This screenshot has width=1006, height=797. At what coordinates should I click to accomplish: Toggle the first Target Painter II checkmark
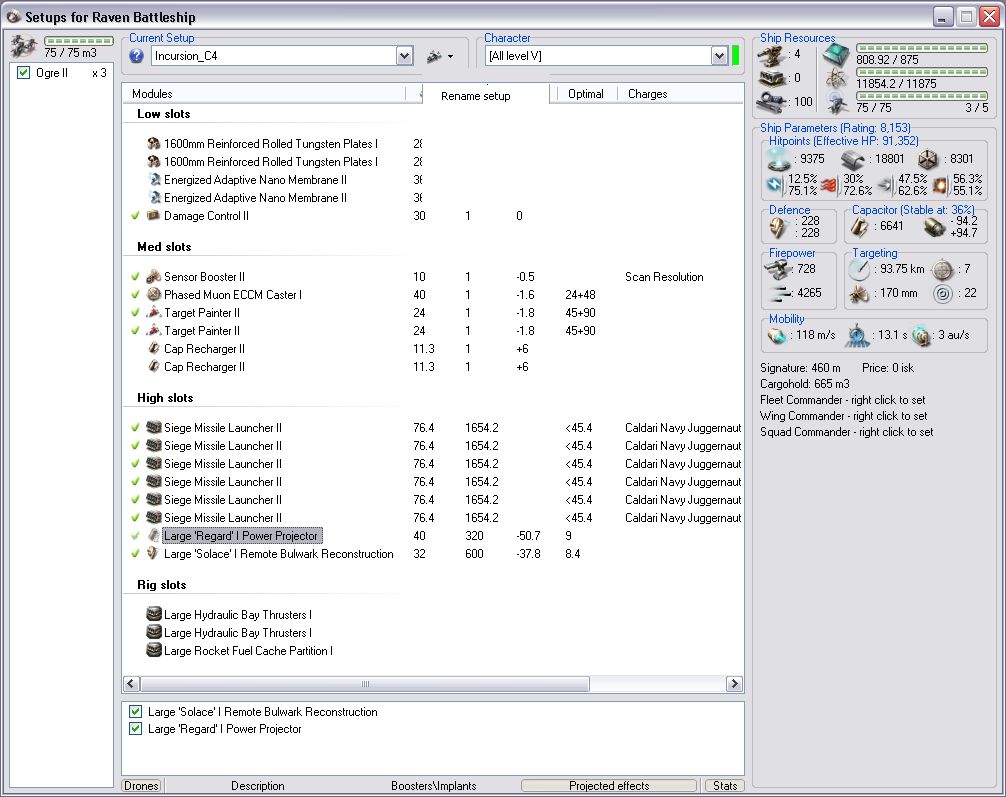135,313
